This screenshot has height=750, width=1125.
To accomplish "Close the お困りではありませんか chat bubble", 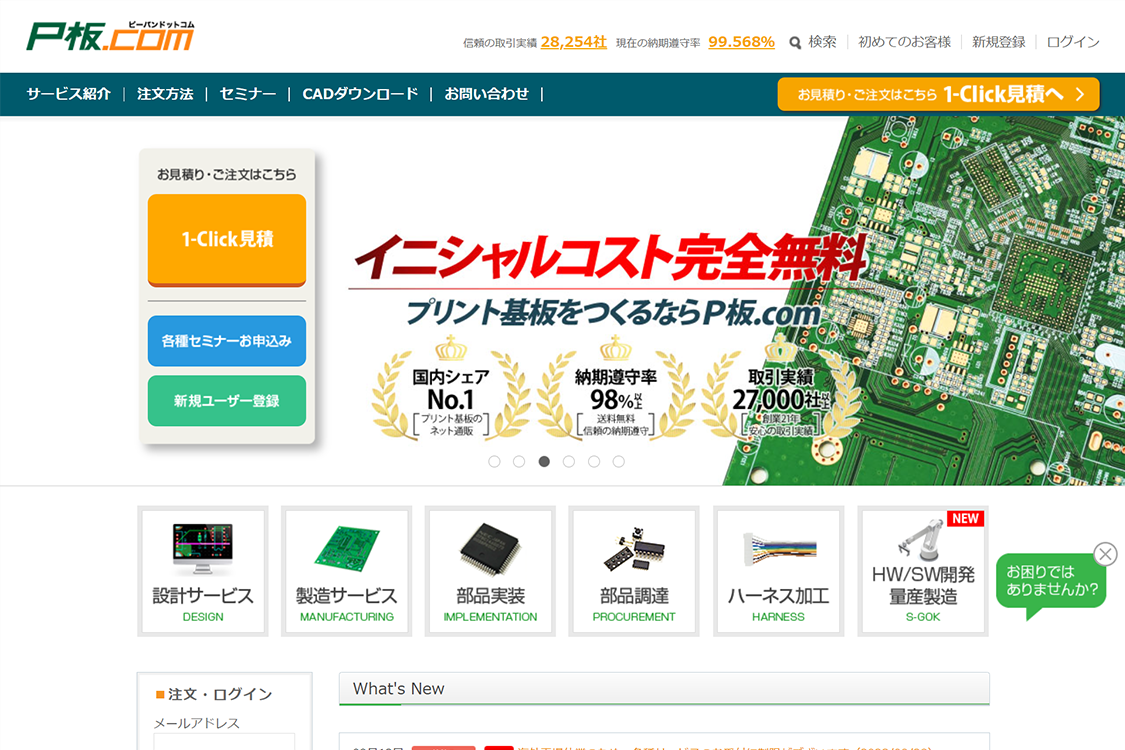I will click(x=1105, y=554).
